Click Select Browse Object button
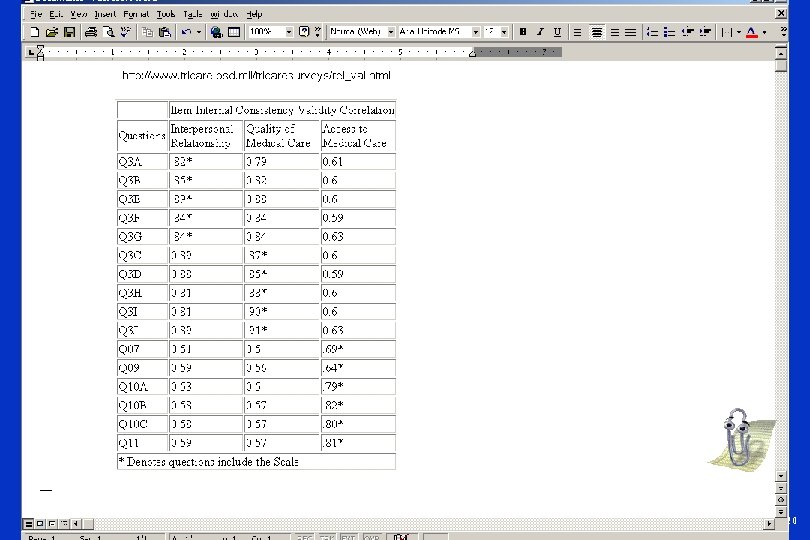Viewport: 810px width, 540px height. 781,500
